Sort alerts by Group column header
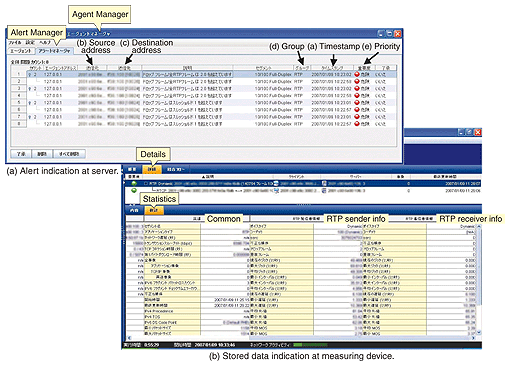 tap(302, 68)
